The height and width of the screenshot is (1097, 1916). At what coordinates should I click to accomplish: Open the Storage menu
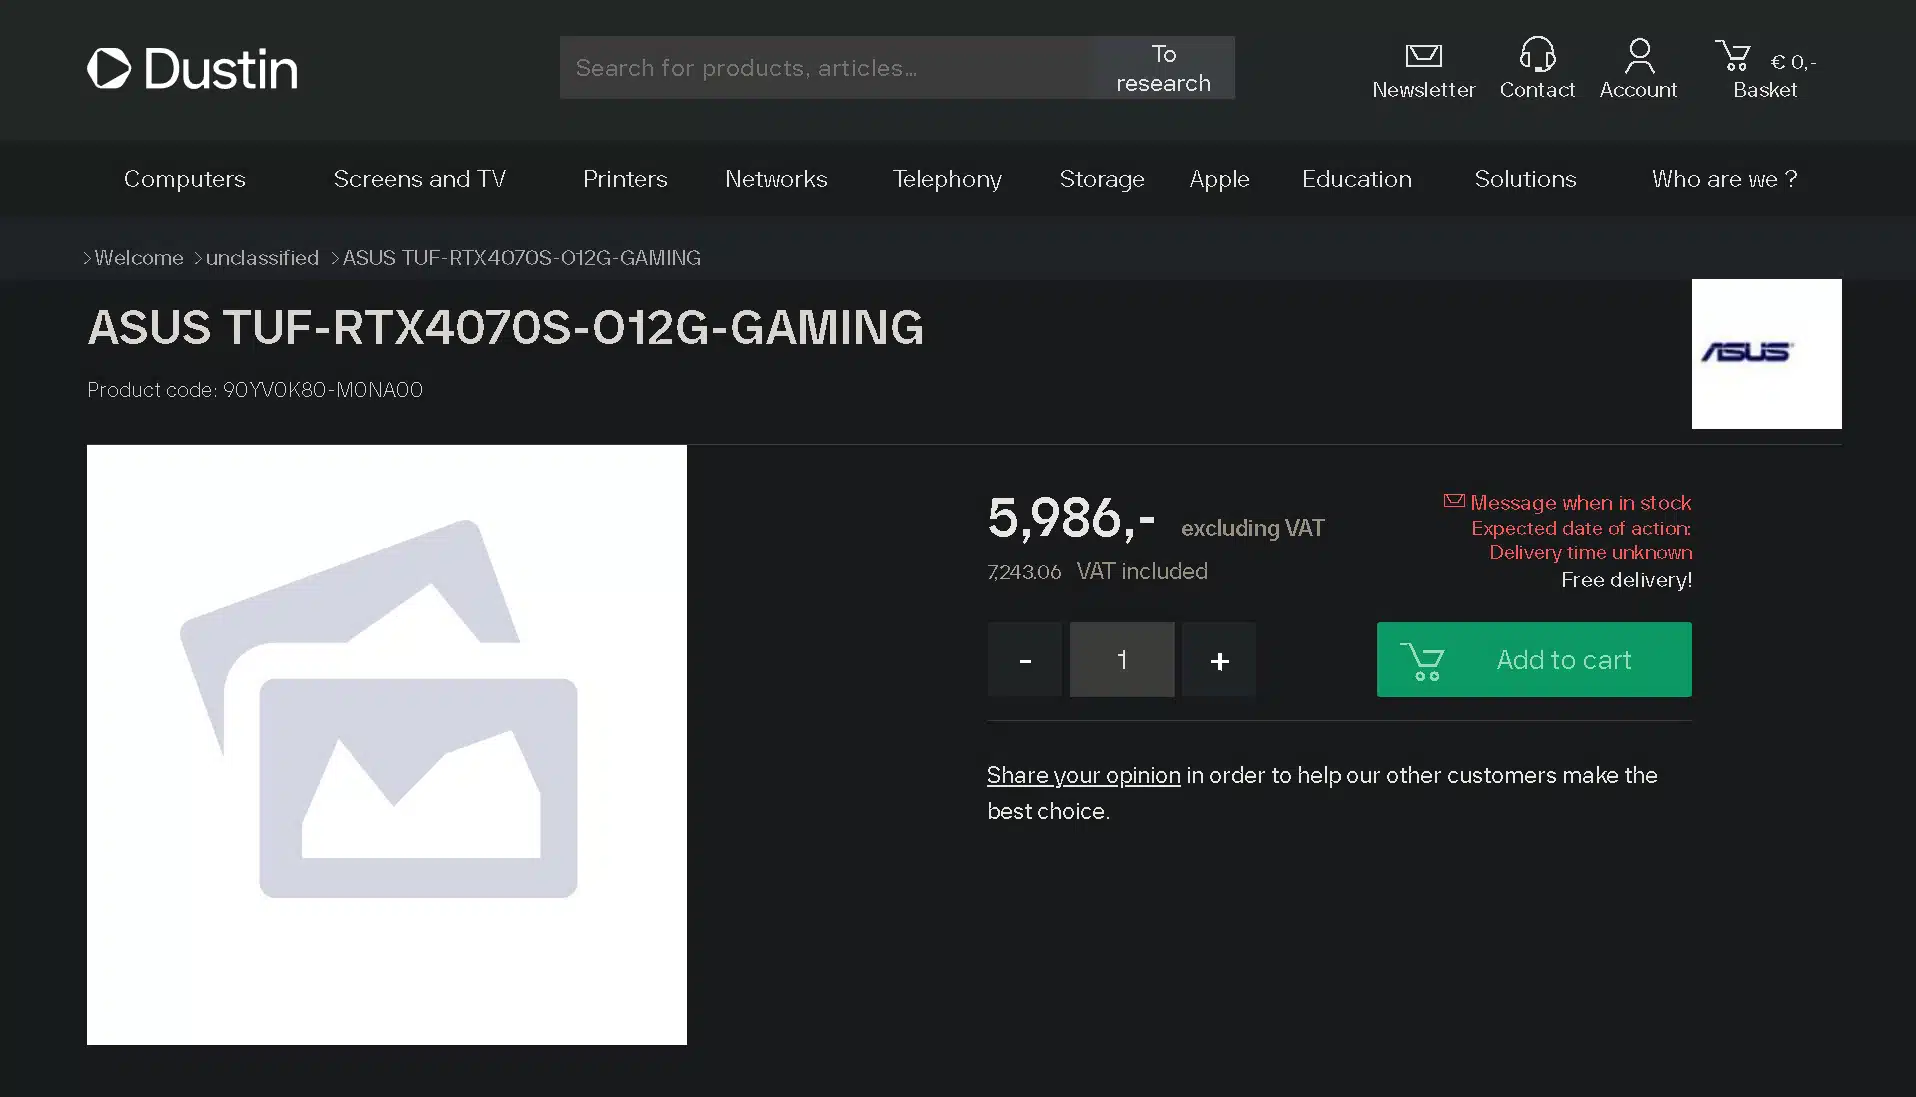1102,179
